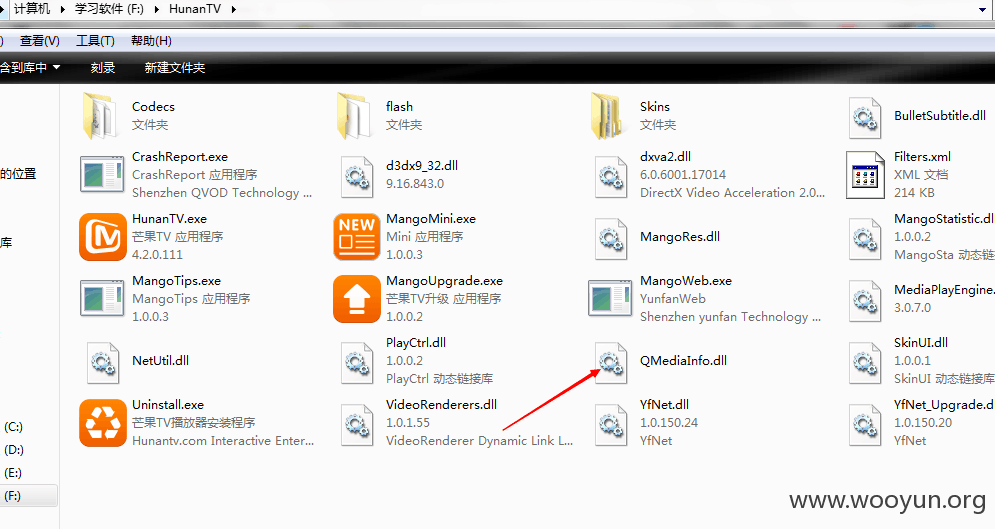Select the QMediaInfo.dll file icon

(x=611, y=363)
